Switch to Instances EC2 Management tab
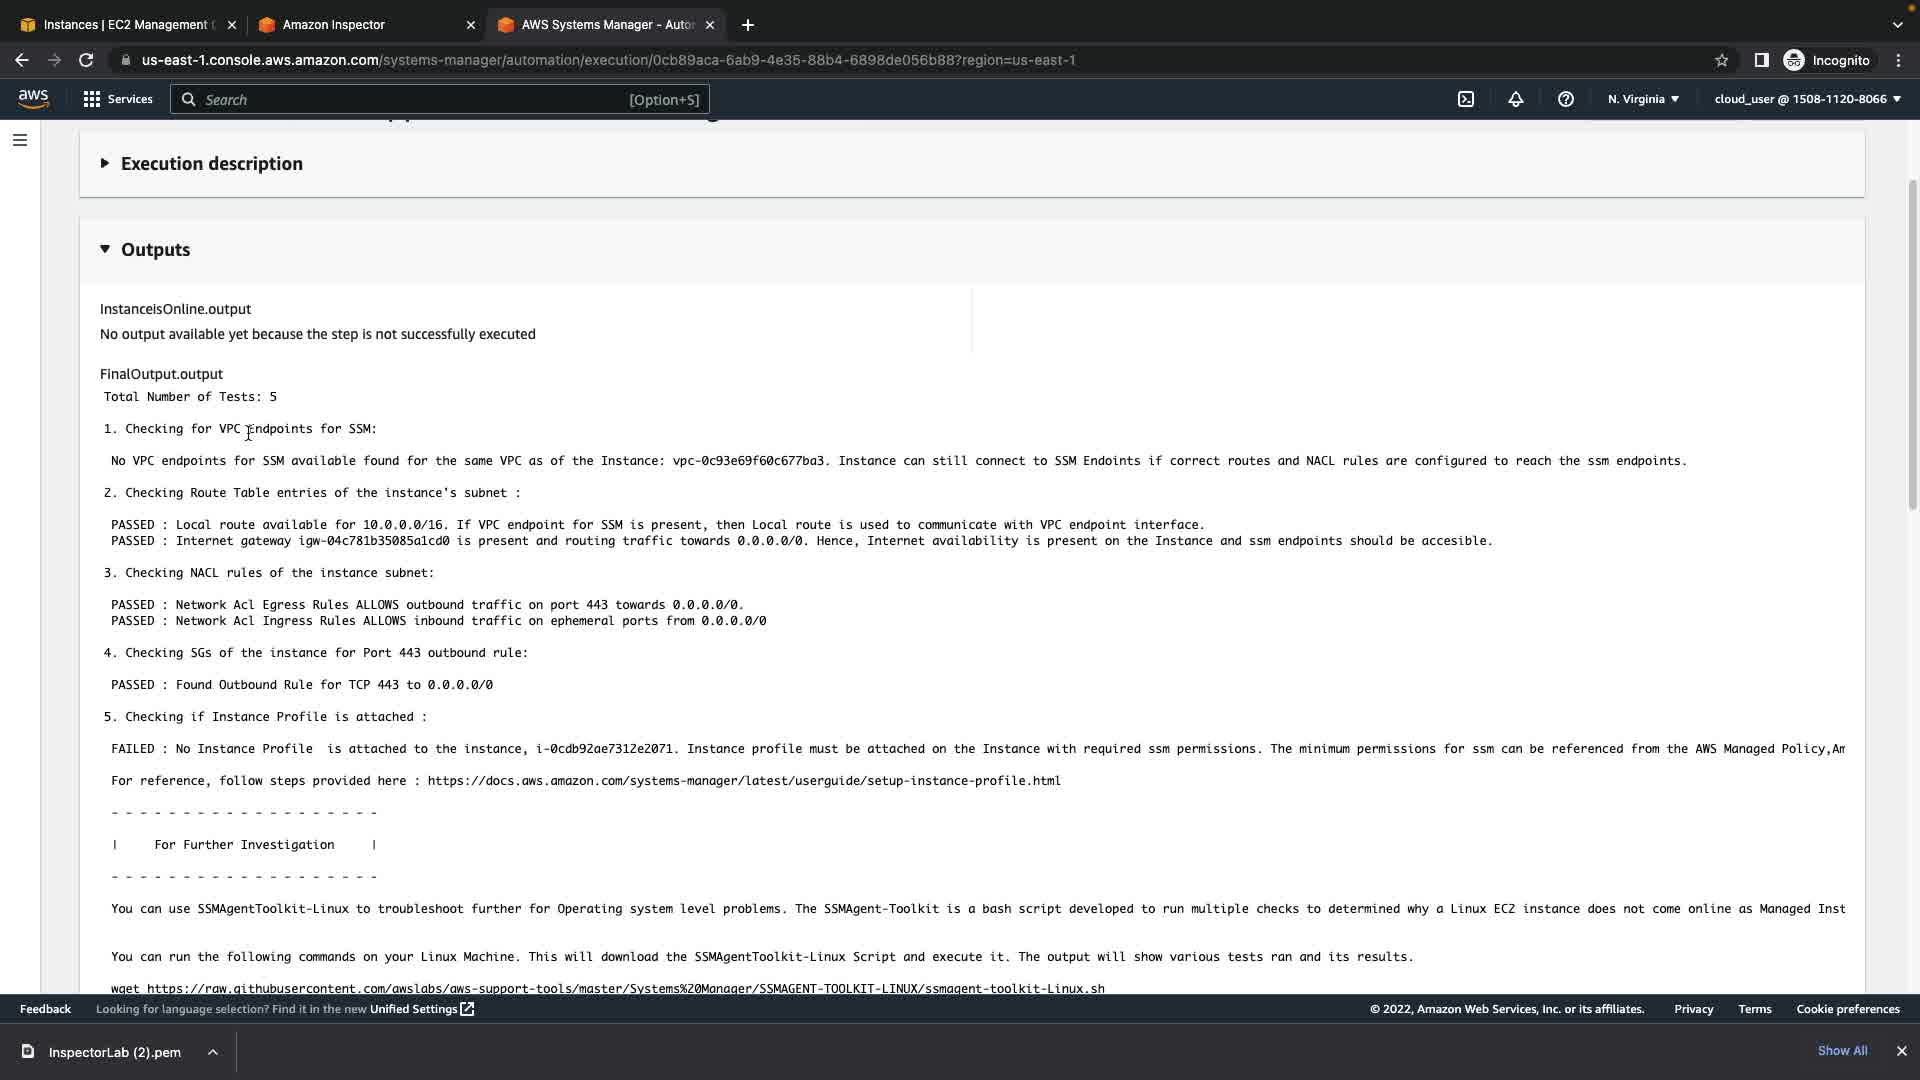 coord(128,24)
